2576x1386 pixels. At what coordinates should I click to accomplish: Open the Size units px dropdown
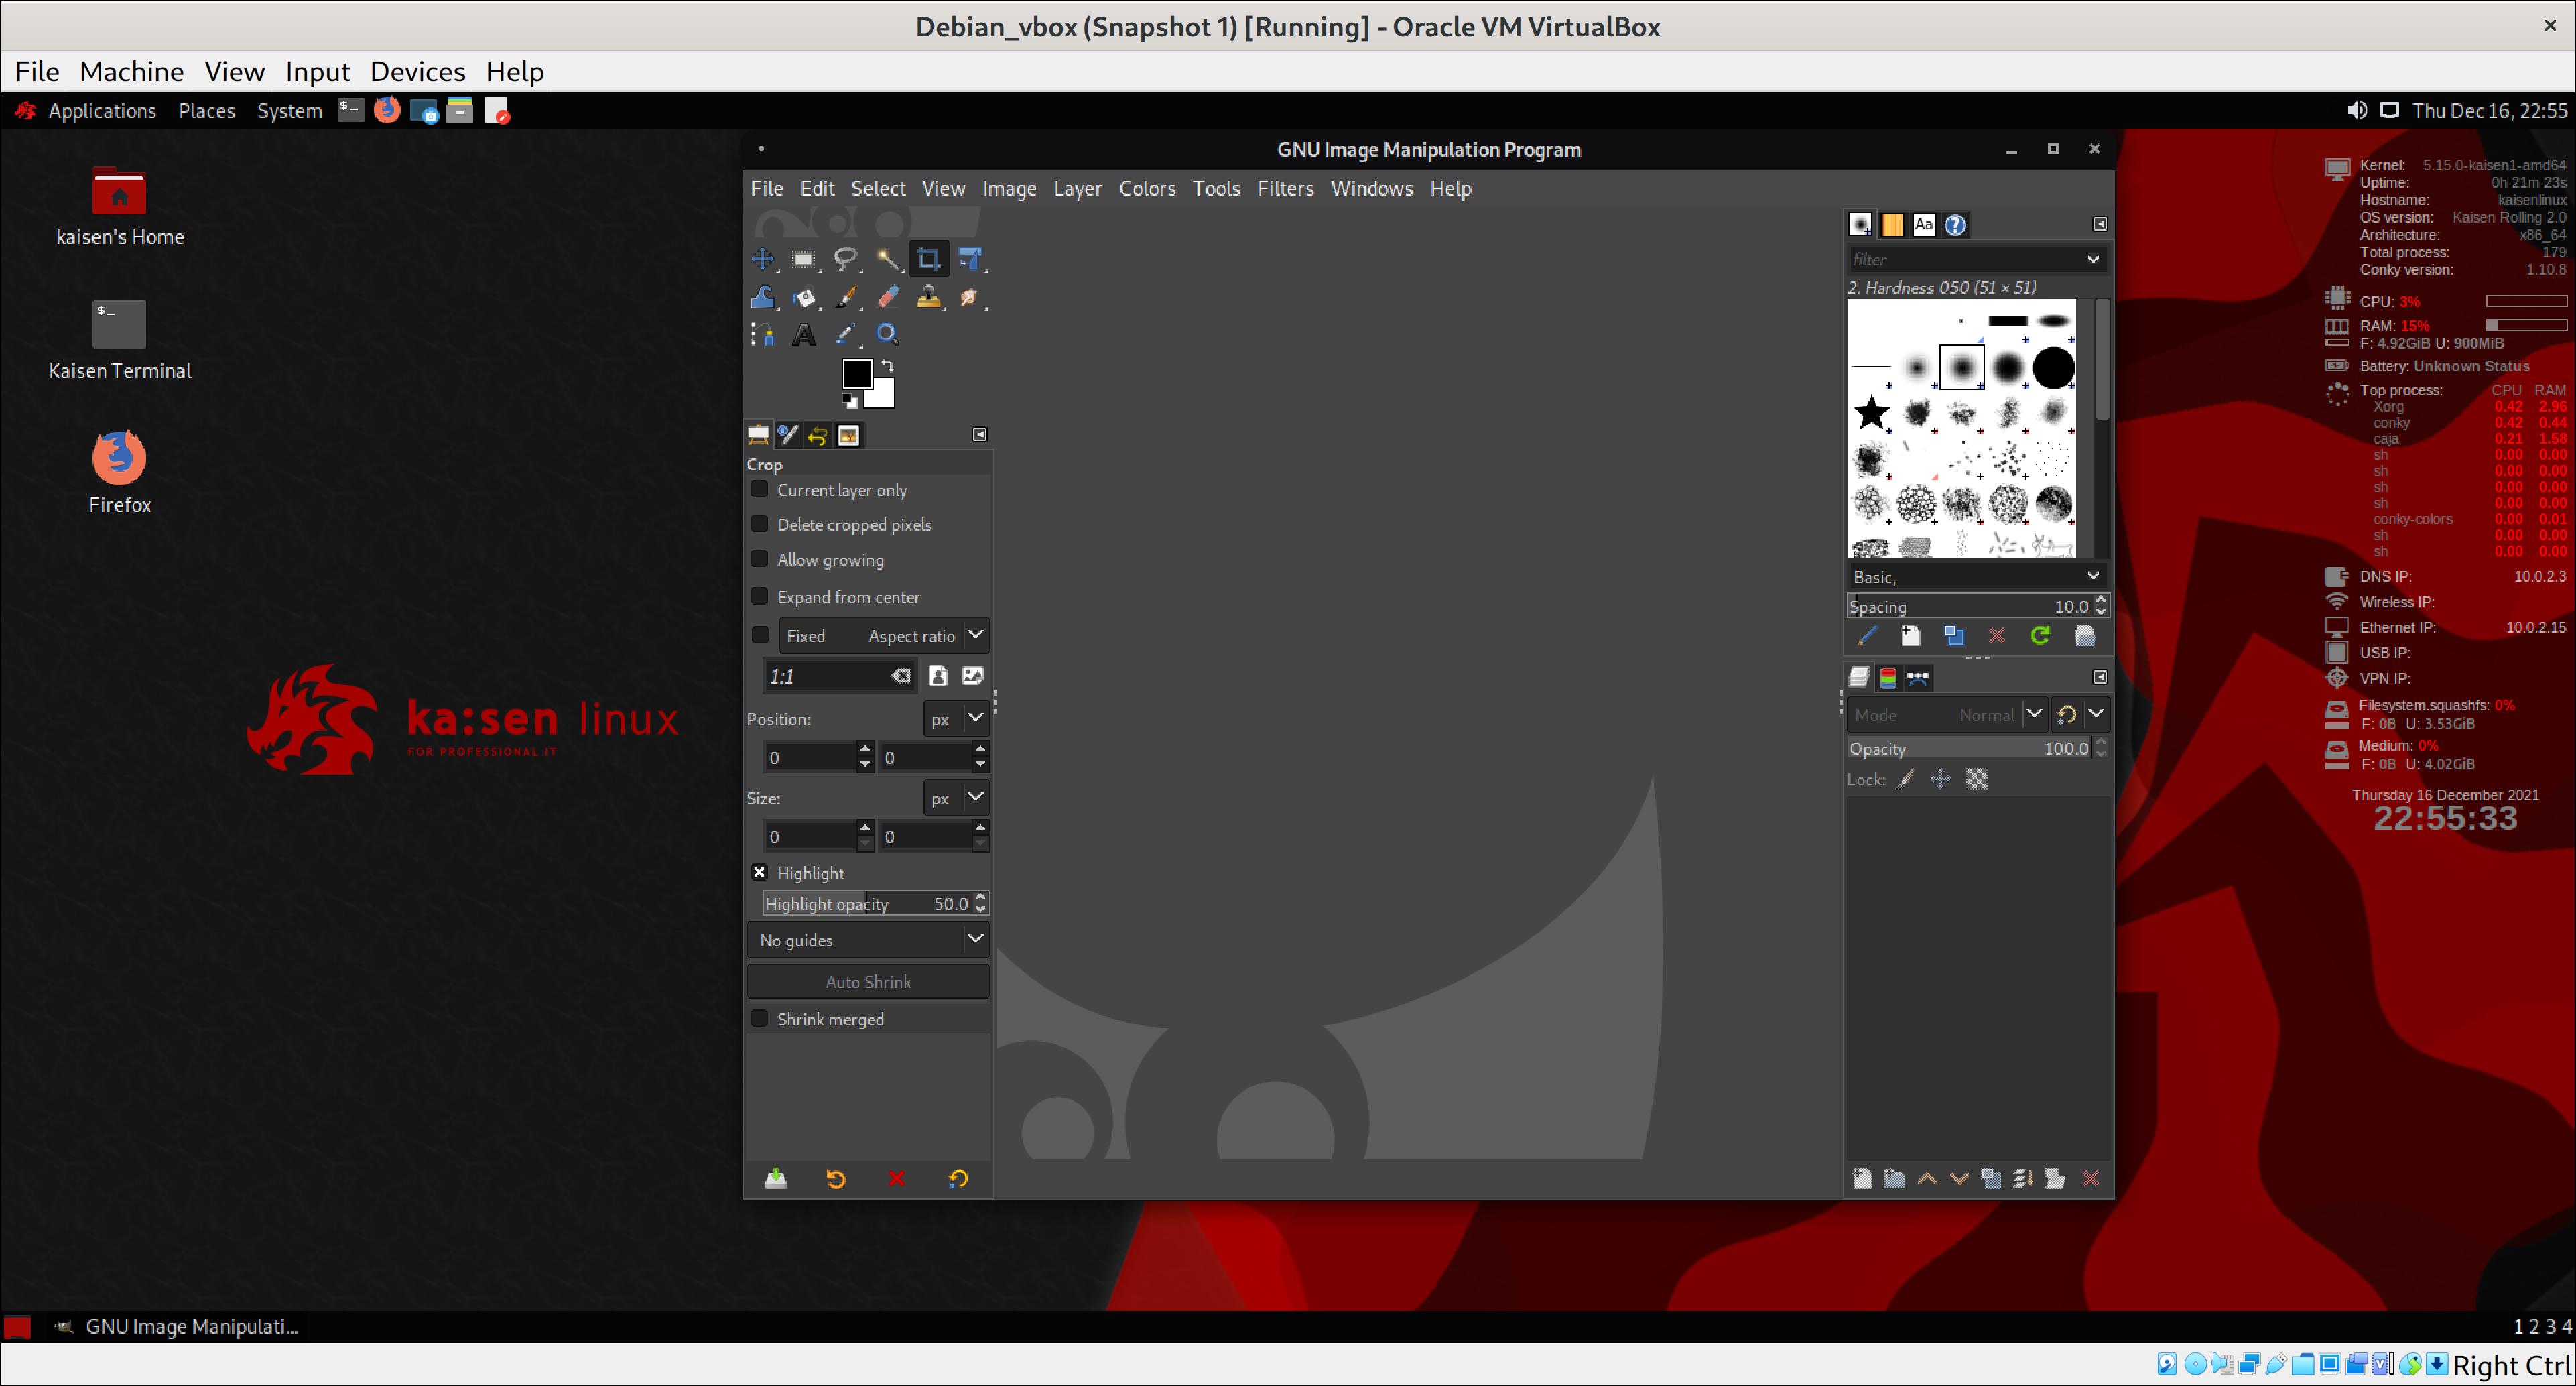pyautogui.click(x=956, y=798)
